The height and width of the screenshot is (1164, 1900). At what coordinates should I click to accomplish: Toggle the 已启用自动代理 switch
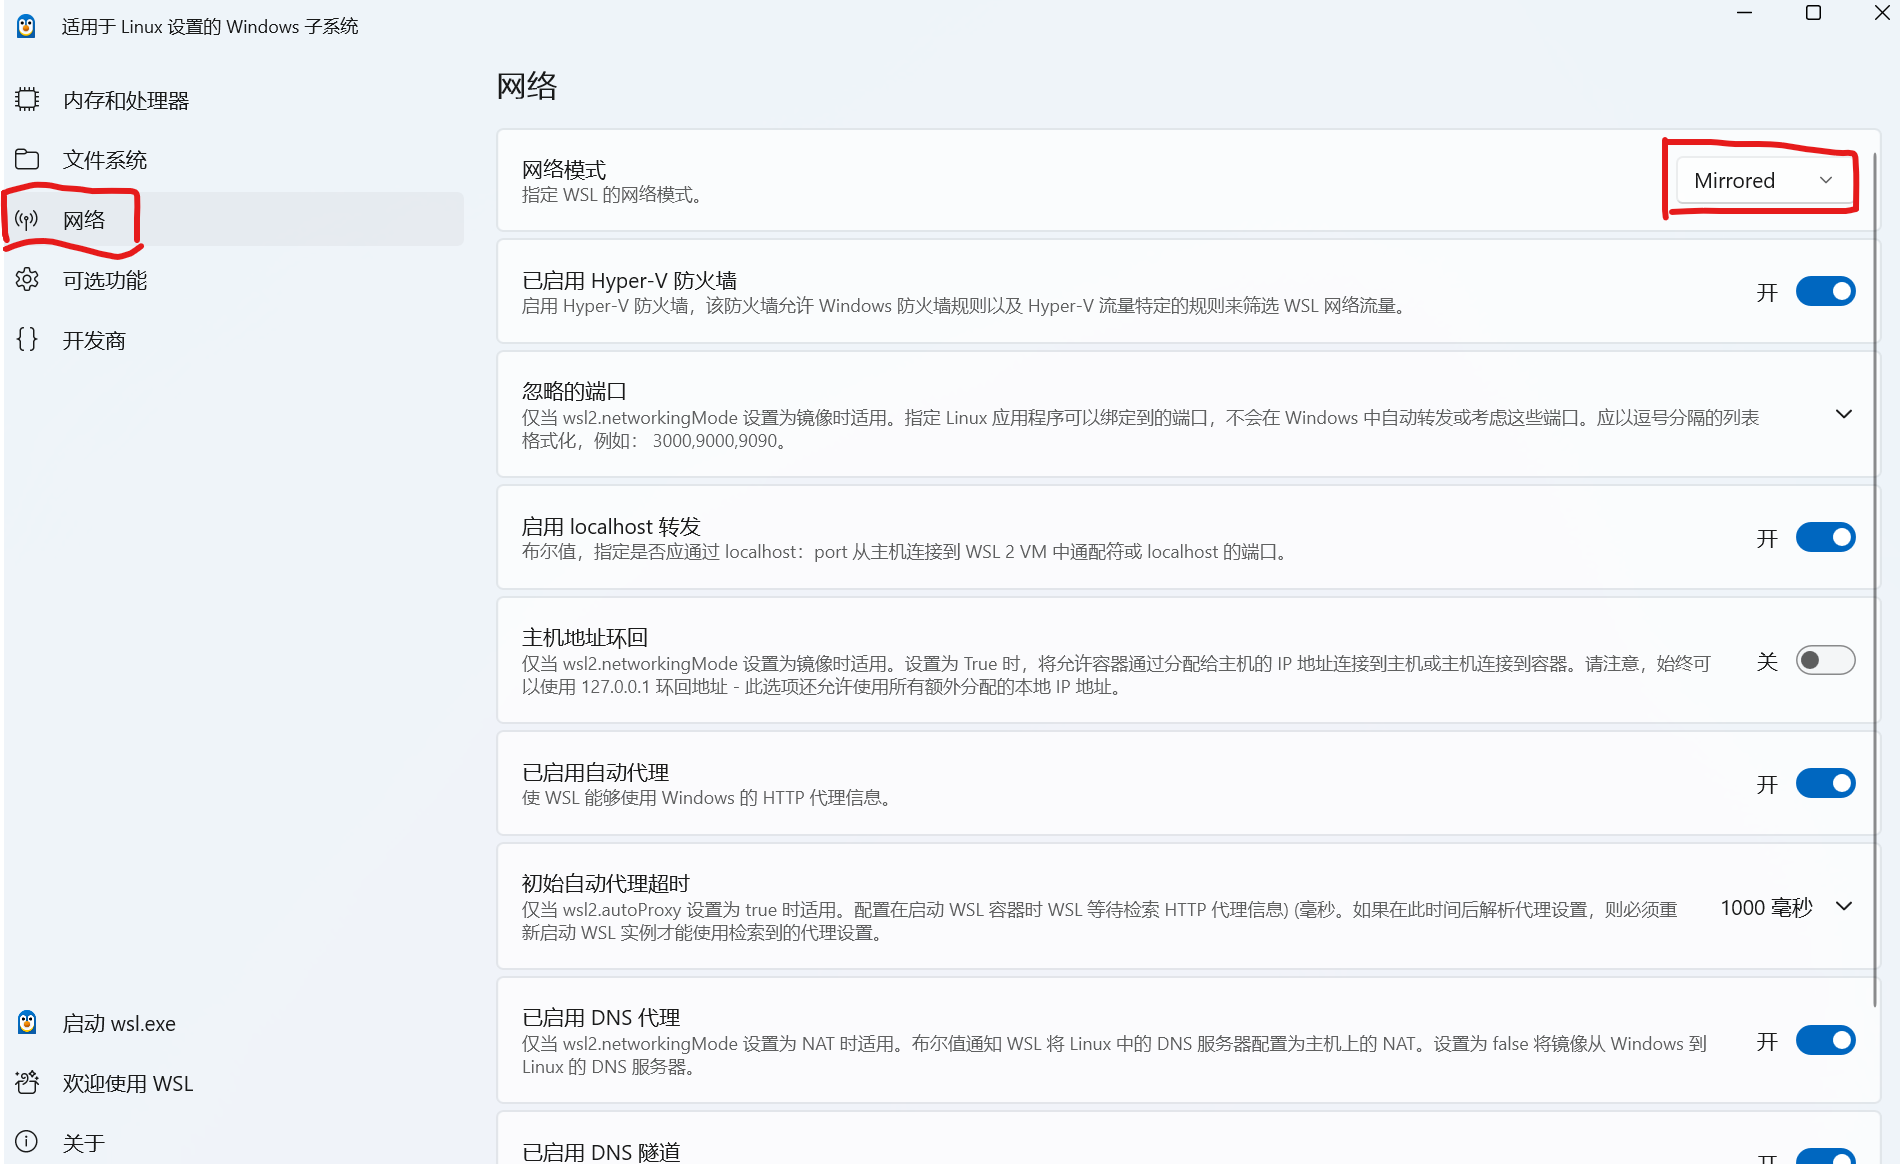[1825, 784]
